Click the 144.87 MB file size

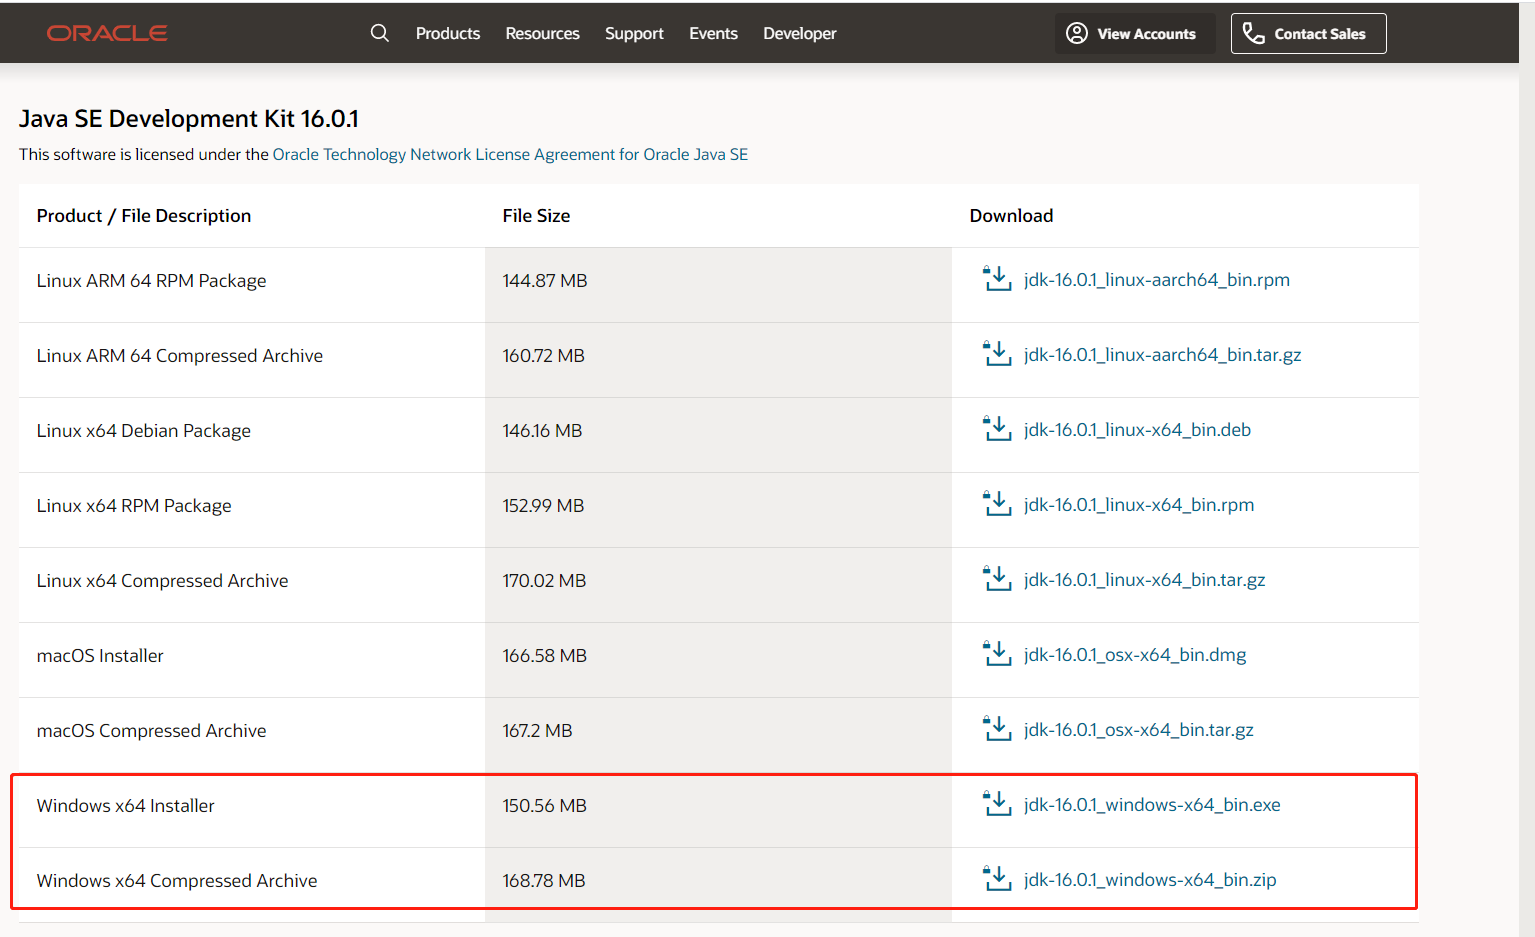545,281
